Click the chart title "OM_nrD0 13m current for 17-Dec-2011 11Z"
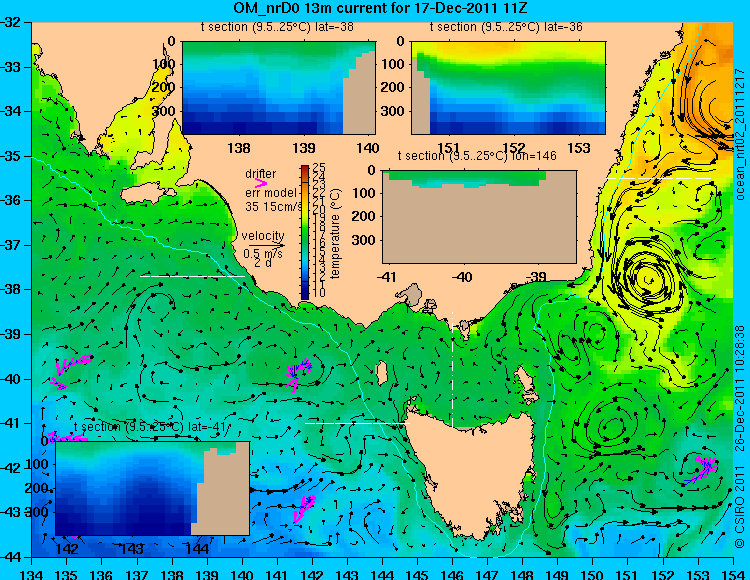Image resolution: width=750 pixels, height=580 pixels. pyautogui.click(x=380, y=8)
